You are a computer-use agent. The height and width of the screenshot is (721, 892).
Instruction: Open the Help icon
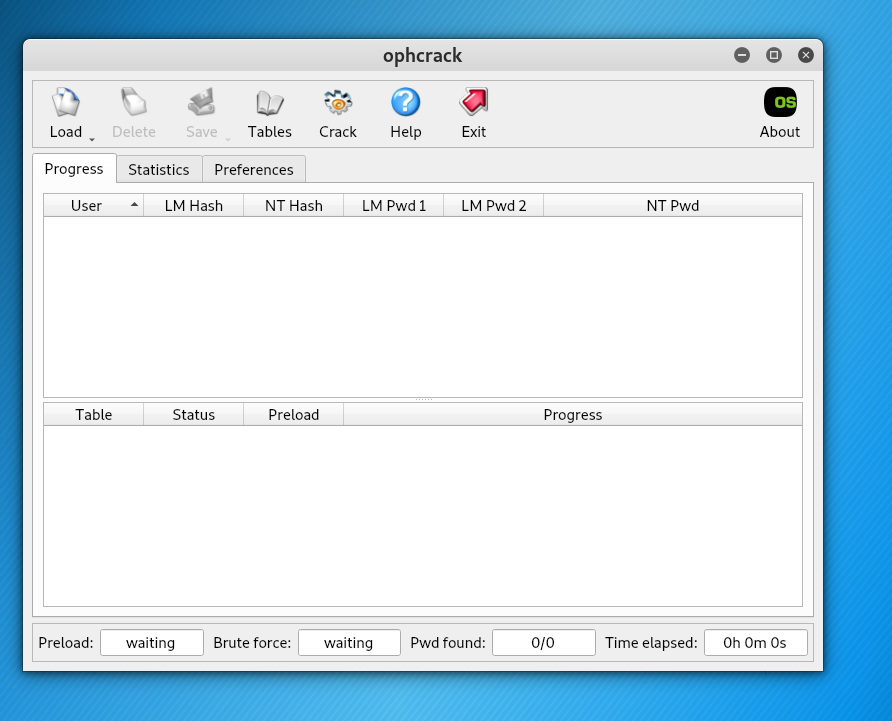click(406, 102)
